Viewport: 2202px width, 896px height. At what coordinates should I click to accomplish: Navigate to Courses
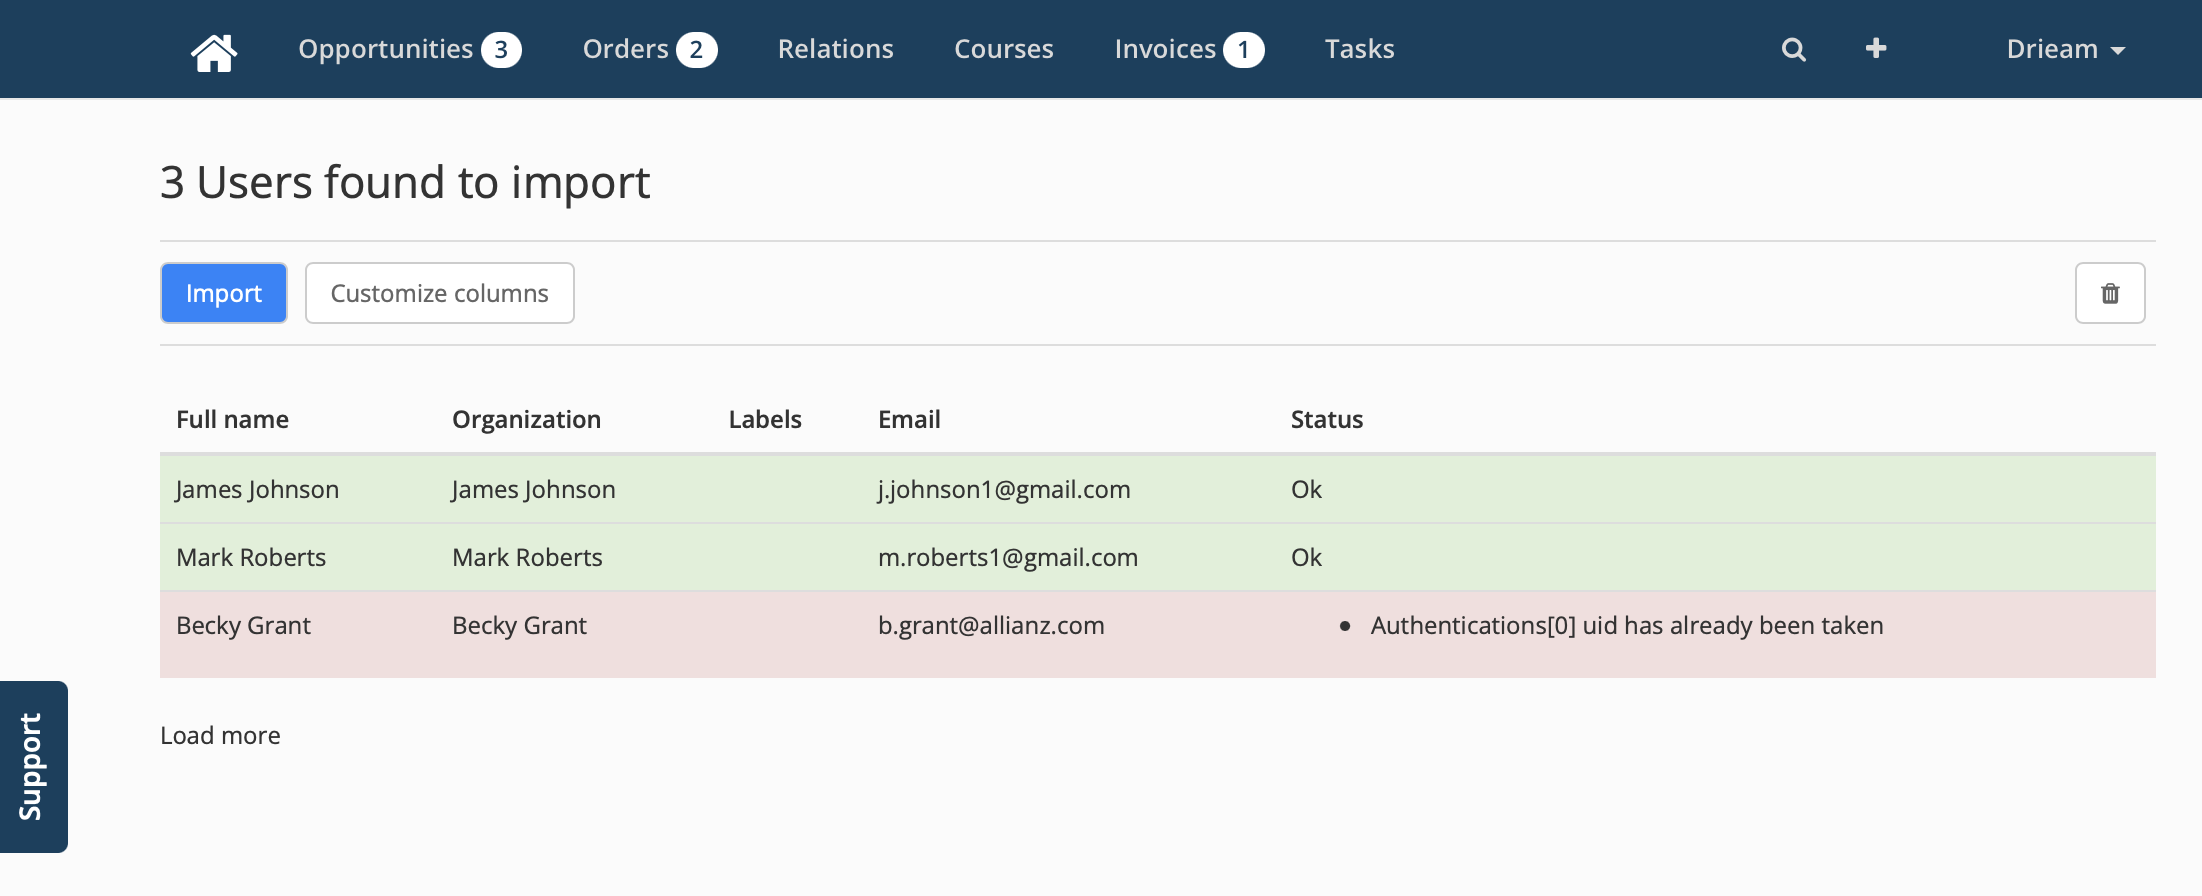tap(1004, 49)
